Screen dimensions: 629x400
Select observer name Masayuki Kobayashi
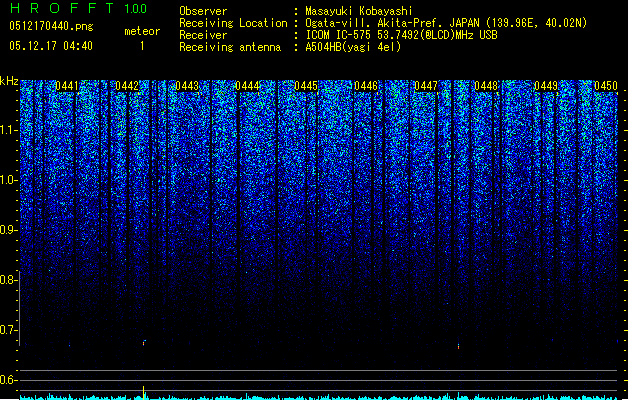[359, 11]
